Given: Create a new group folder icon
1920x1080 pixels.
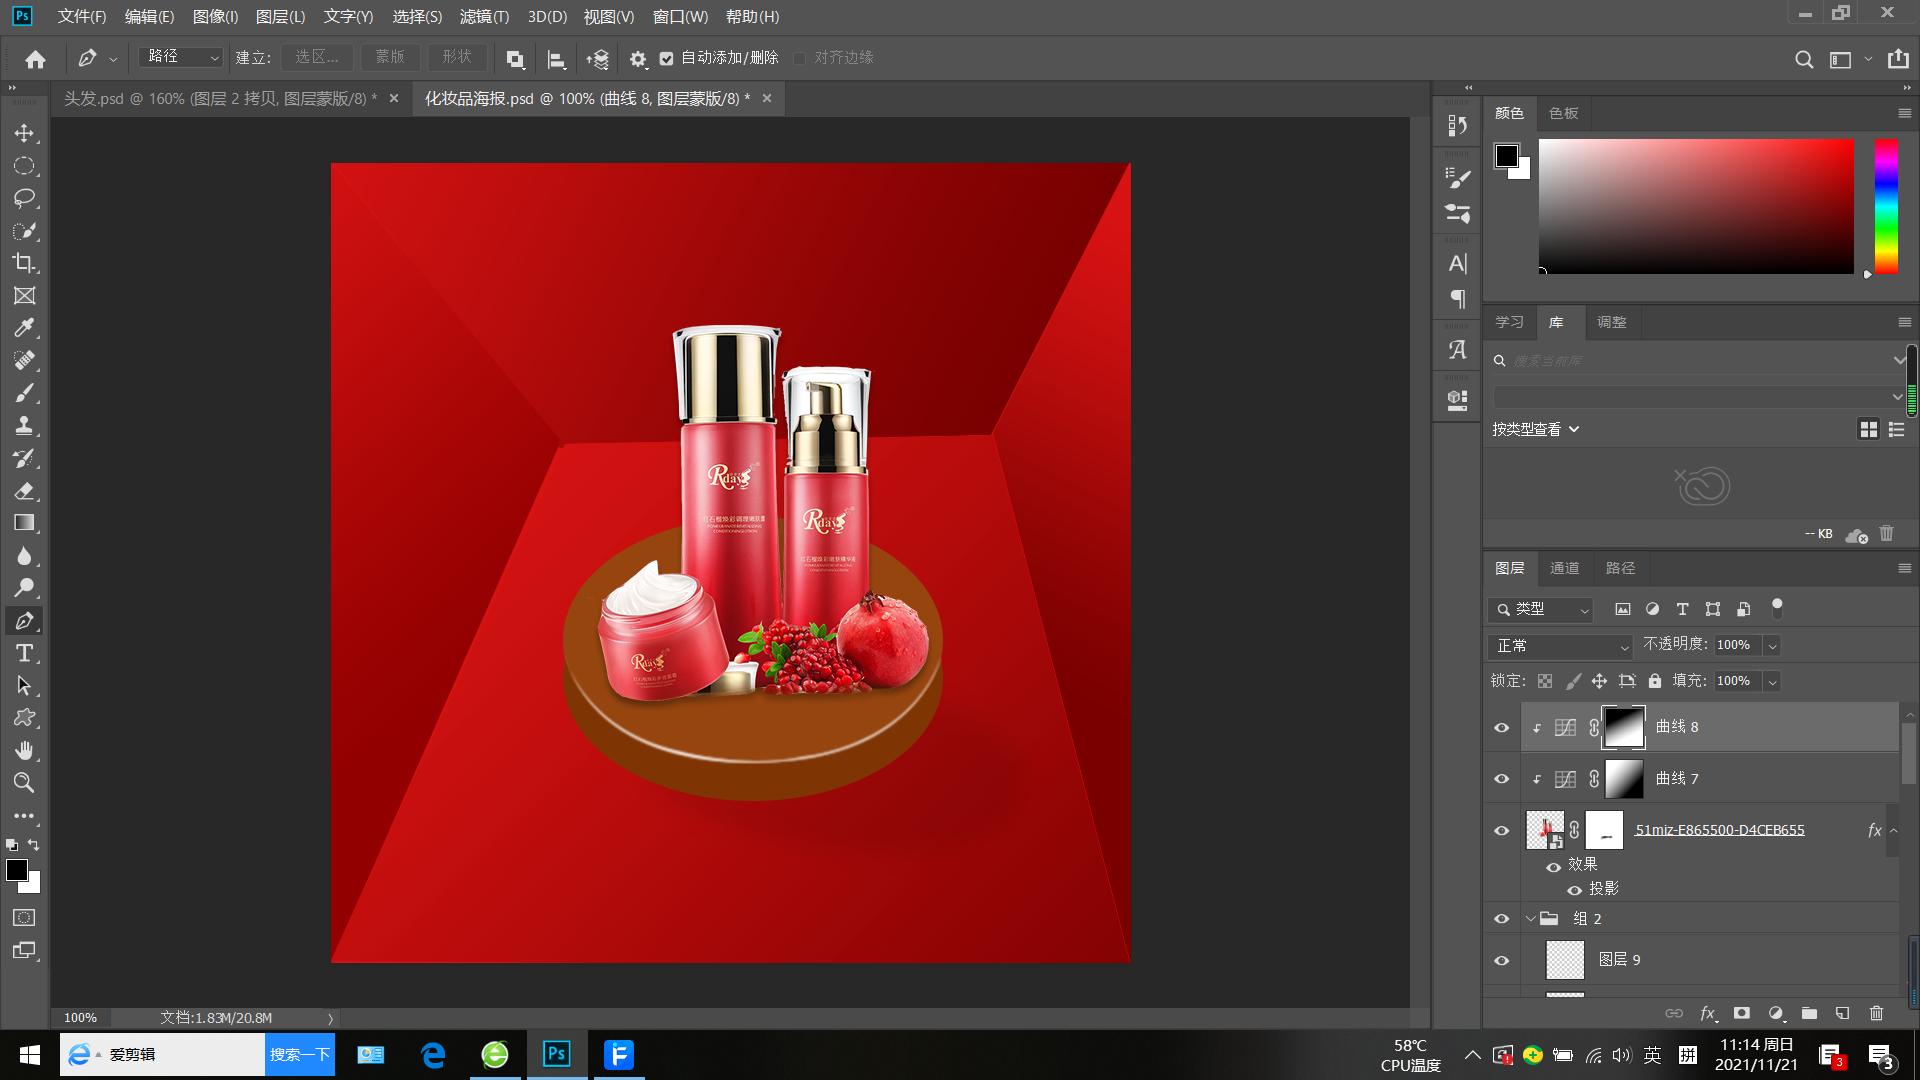Looking at the screenshot, I should tap(1809, 1013).
